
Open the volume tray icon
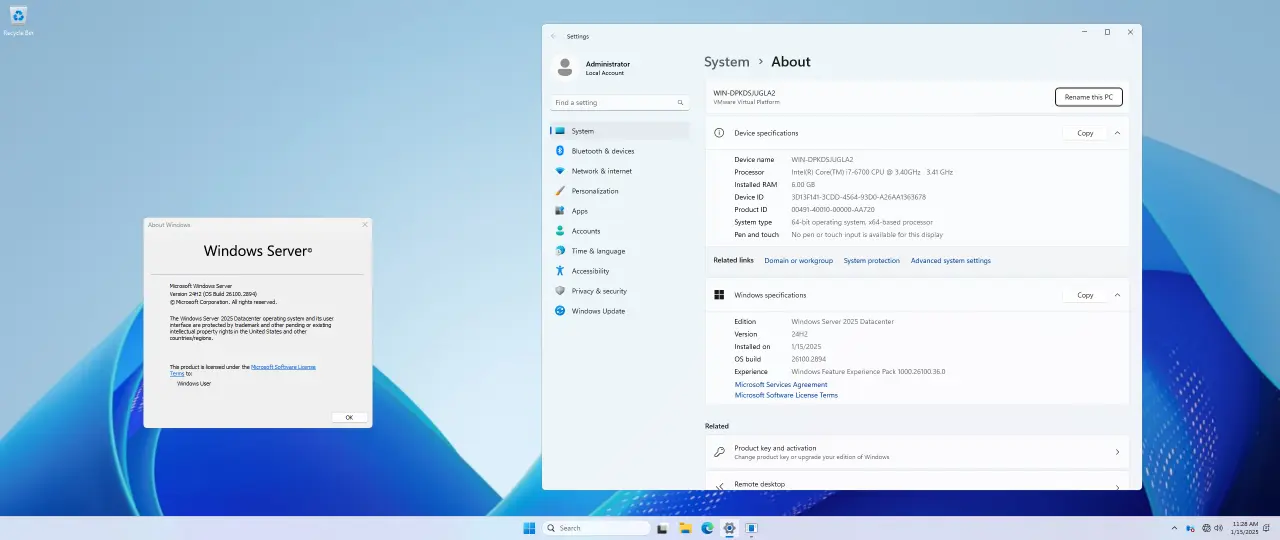[x=1219, y=528]
